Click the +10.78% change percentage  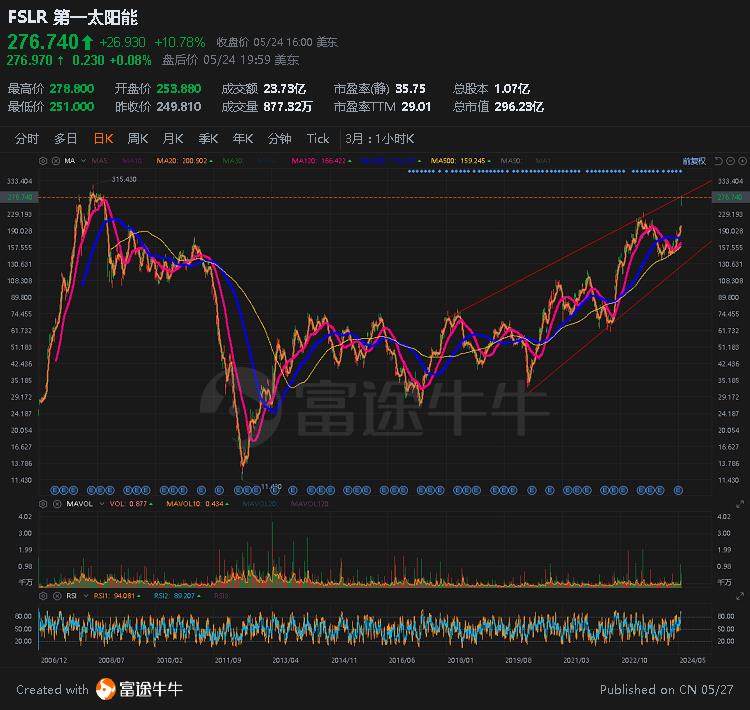tap(180, 43)
